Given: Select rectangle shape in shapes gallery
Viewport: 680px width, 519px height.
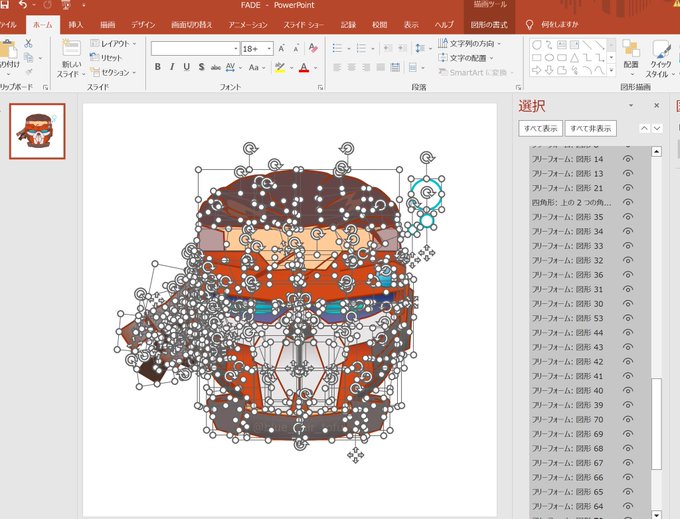Looking at the screenshot, I should click(x=536, y=58).
